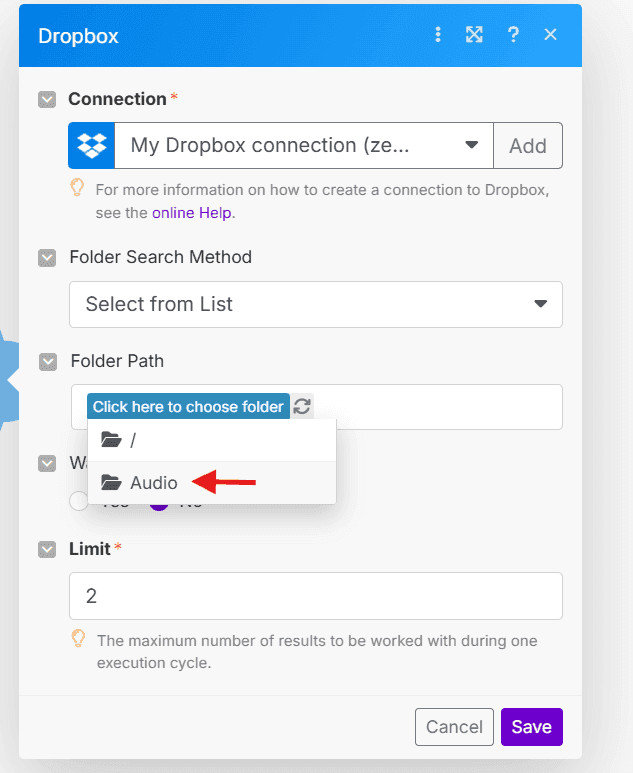The image size is (633, 773).
Task: Open help with the question mark icon
Action: click(513, 35)
